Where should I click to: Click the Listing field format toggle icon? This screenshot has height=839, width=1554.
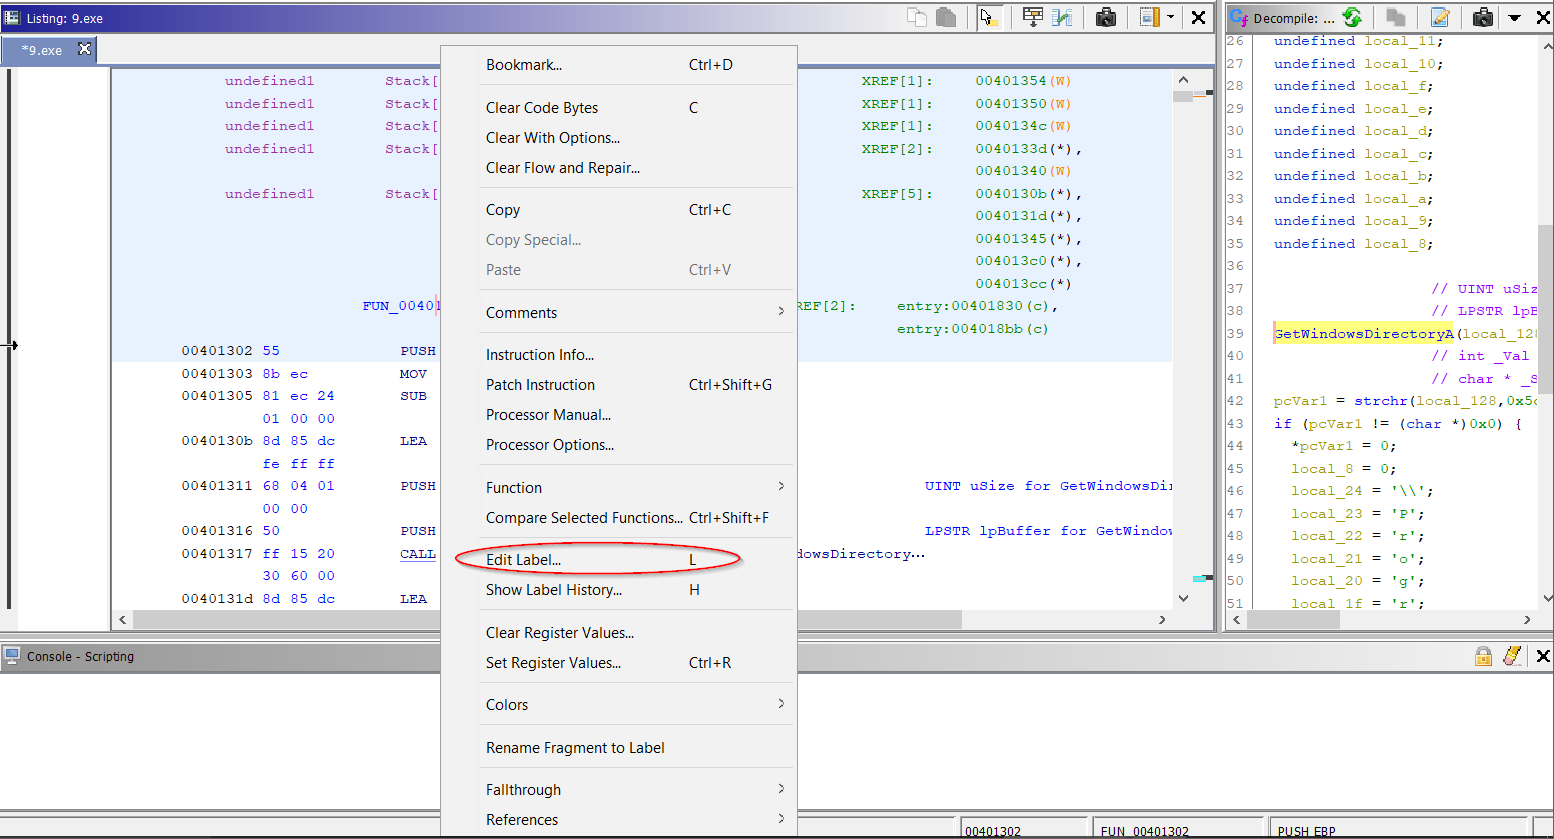[x=1033, y=17]
